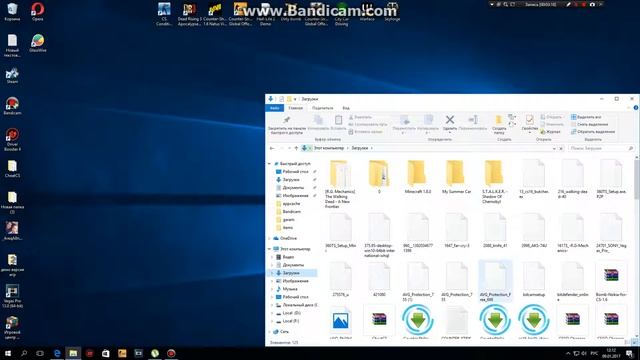Screen dimensions: 640x360
Task: Open Task View on the taskbar
Action: click(x=40, y=353)
